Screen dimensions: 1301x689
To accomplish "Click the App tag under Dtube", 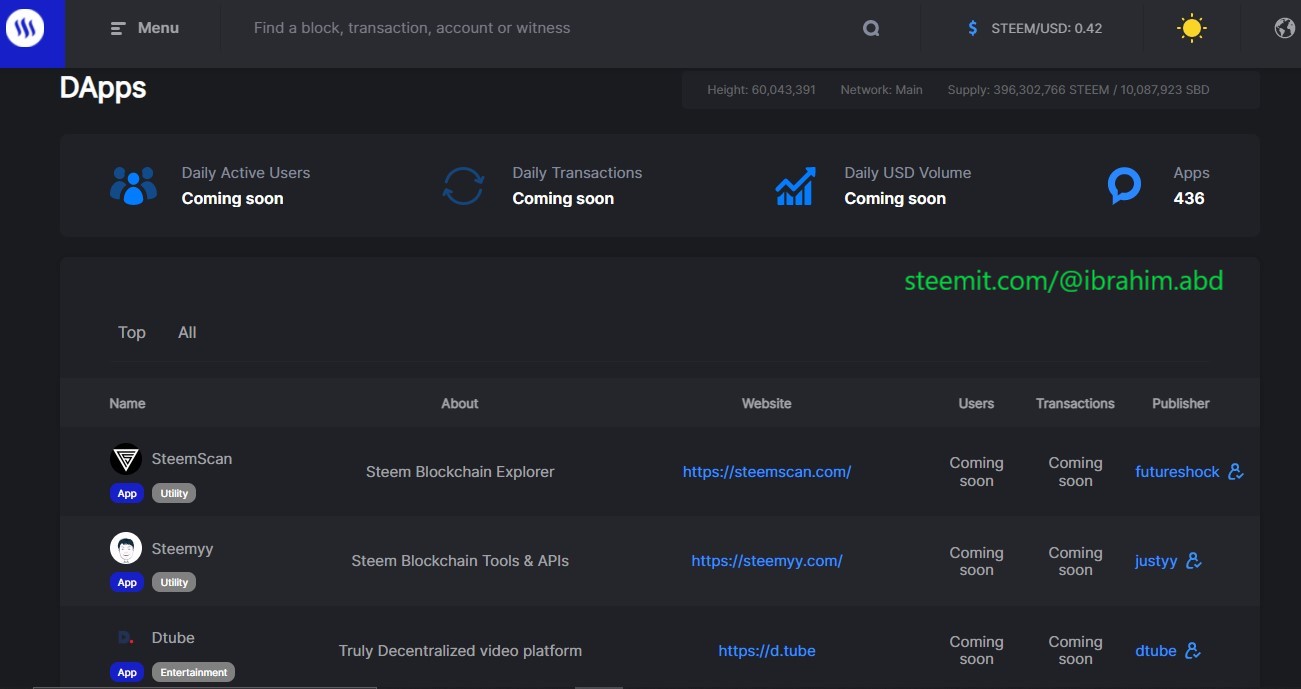I will click(127, 672).
